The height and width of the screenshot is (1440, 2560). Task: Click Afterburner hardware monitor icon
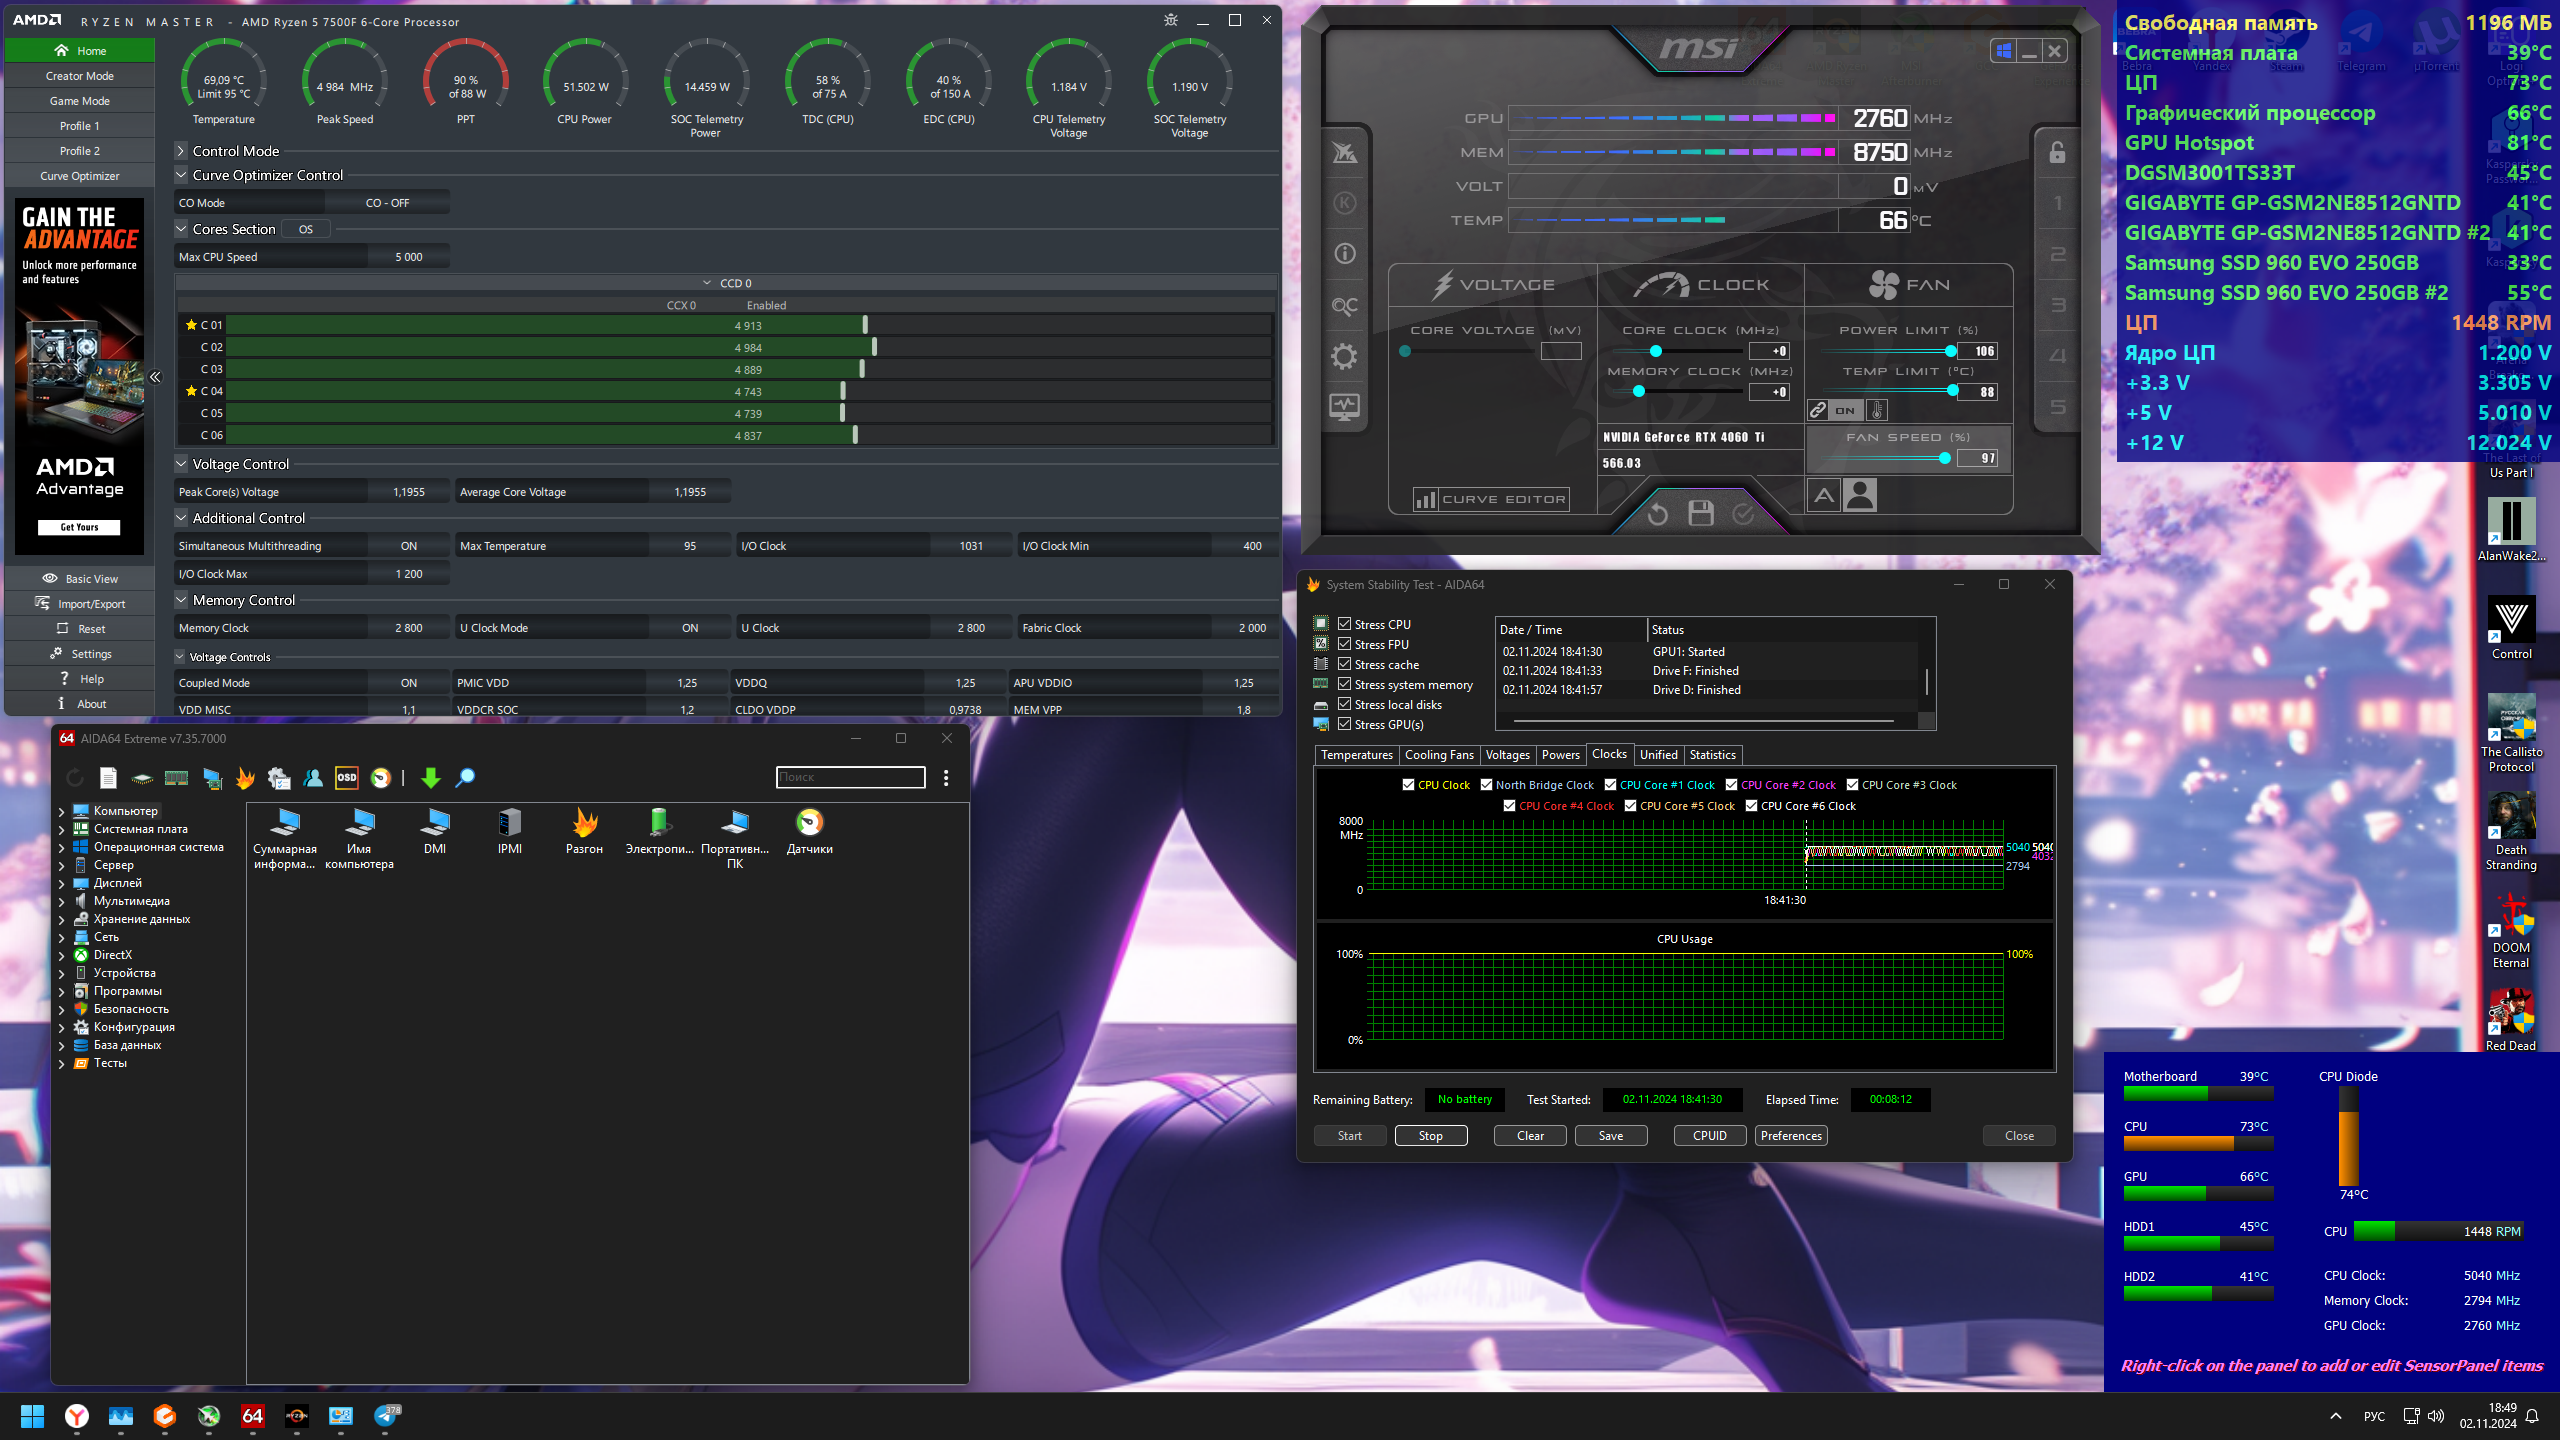click(x=1344, y=407)
